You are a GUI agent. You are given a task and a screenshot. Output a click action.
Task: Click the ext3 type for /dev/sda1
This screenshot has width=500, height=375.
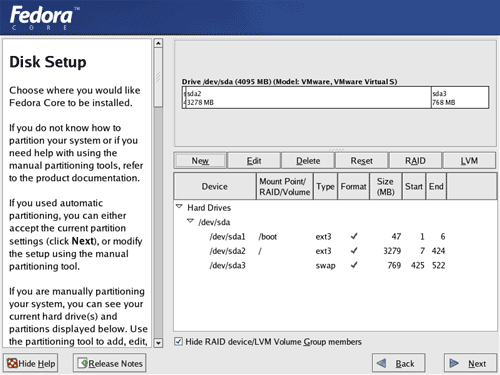323,237
